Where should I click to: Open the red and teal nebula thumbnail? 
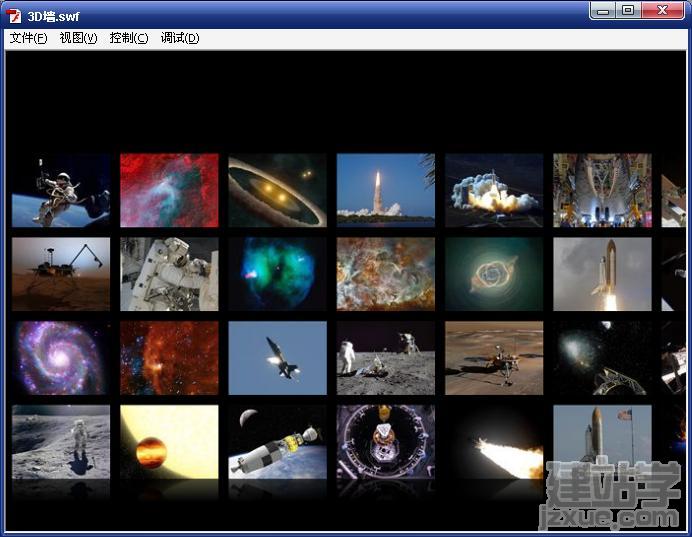[169, 190]
